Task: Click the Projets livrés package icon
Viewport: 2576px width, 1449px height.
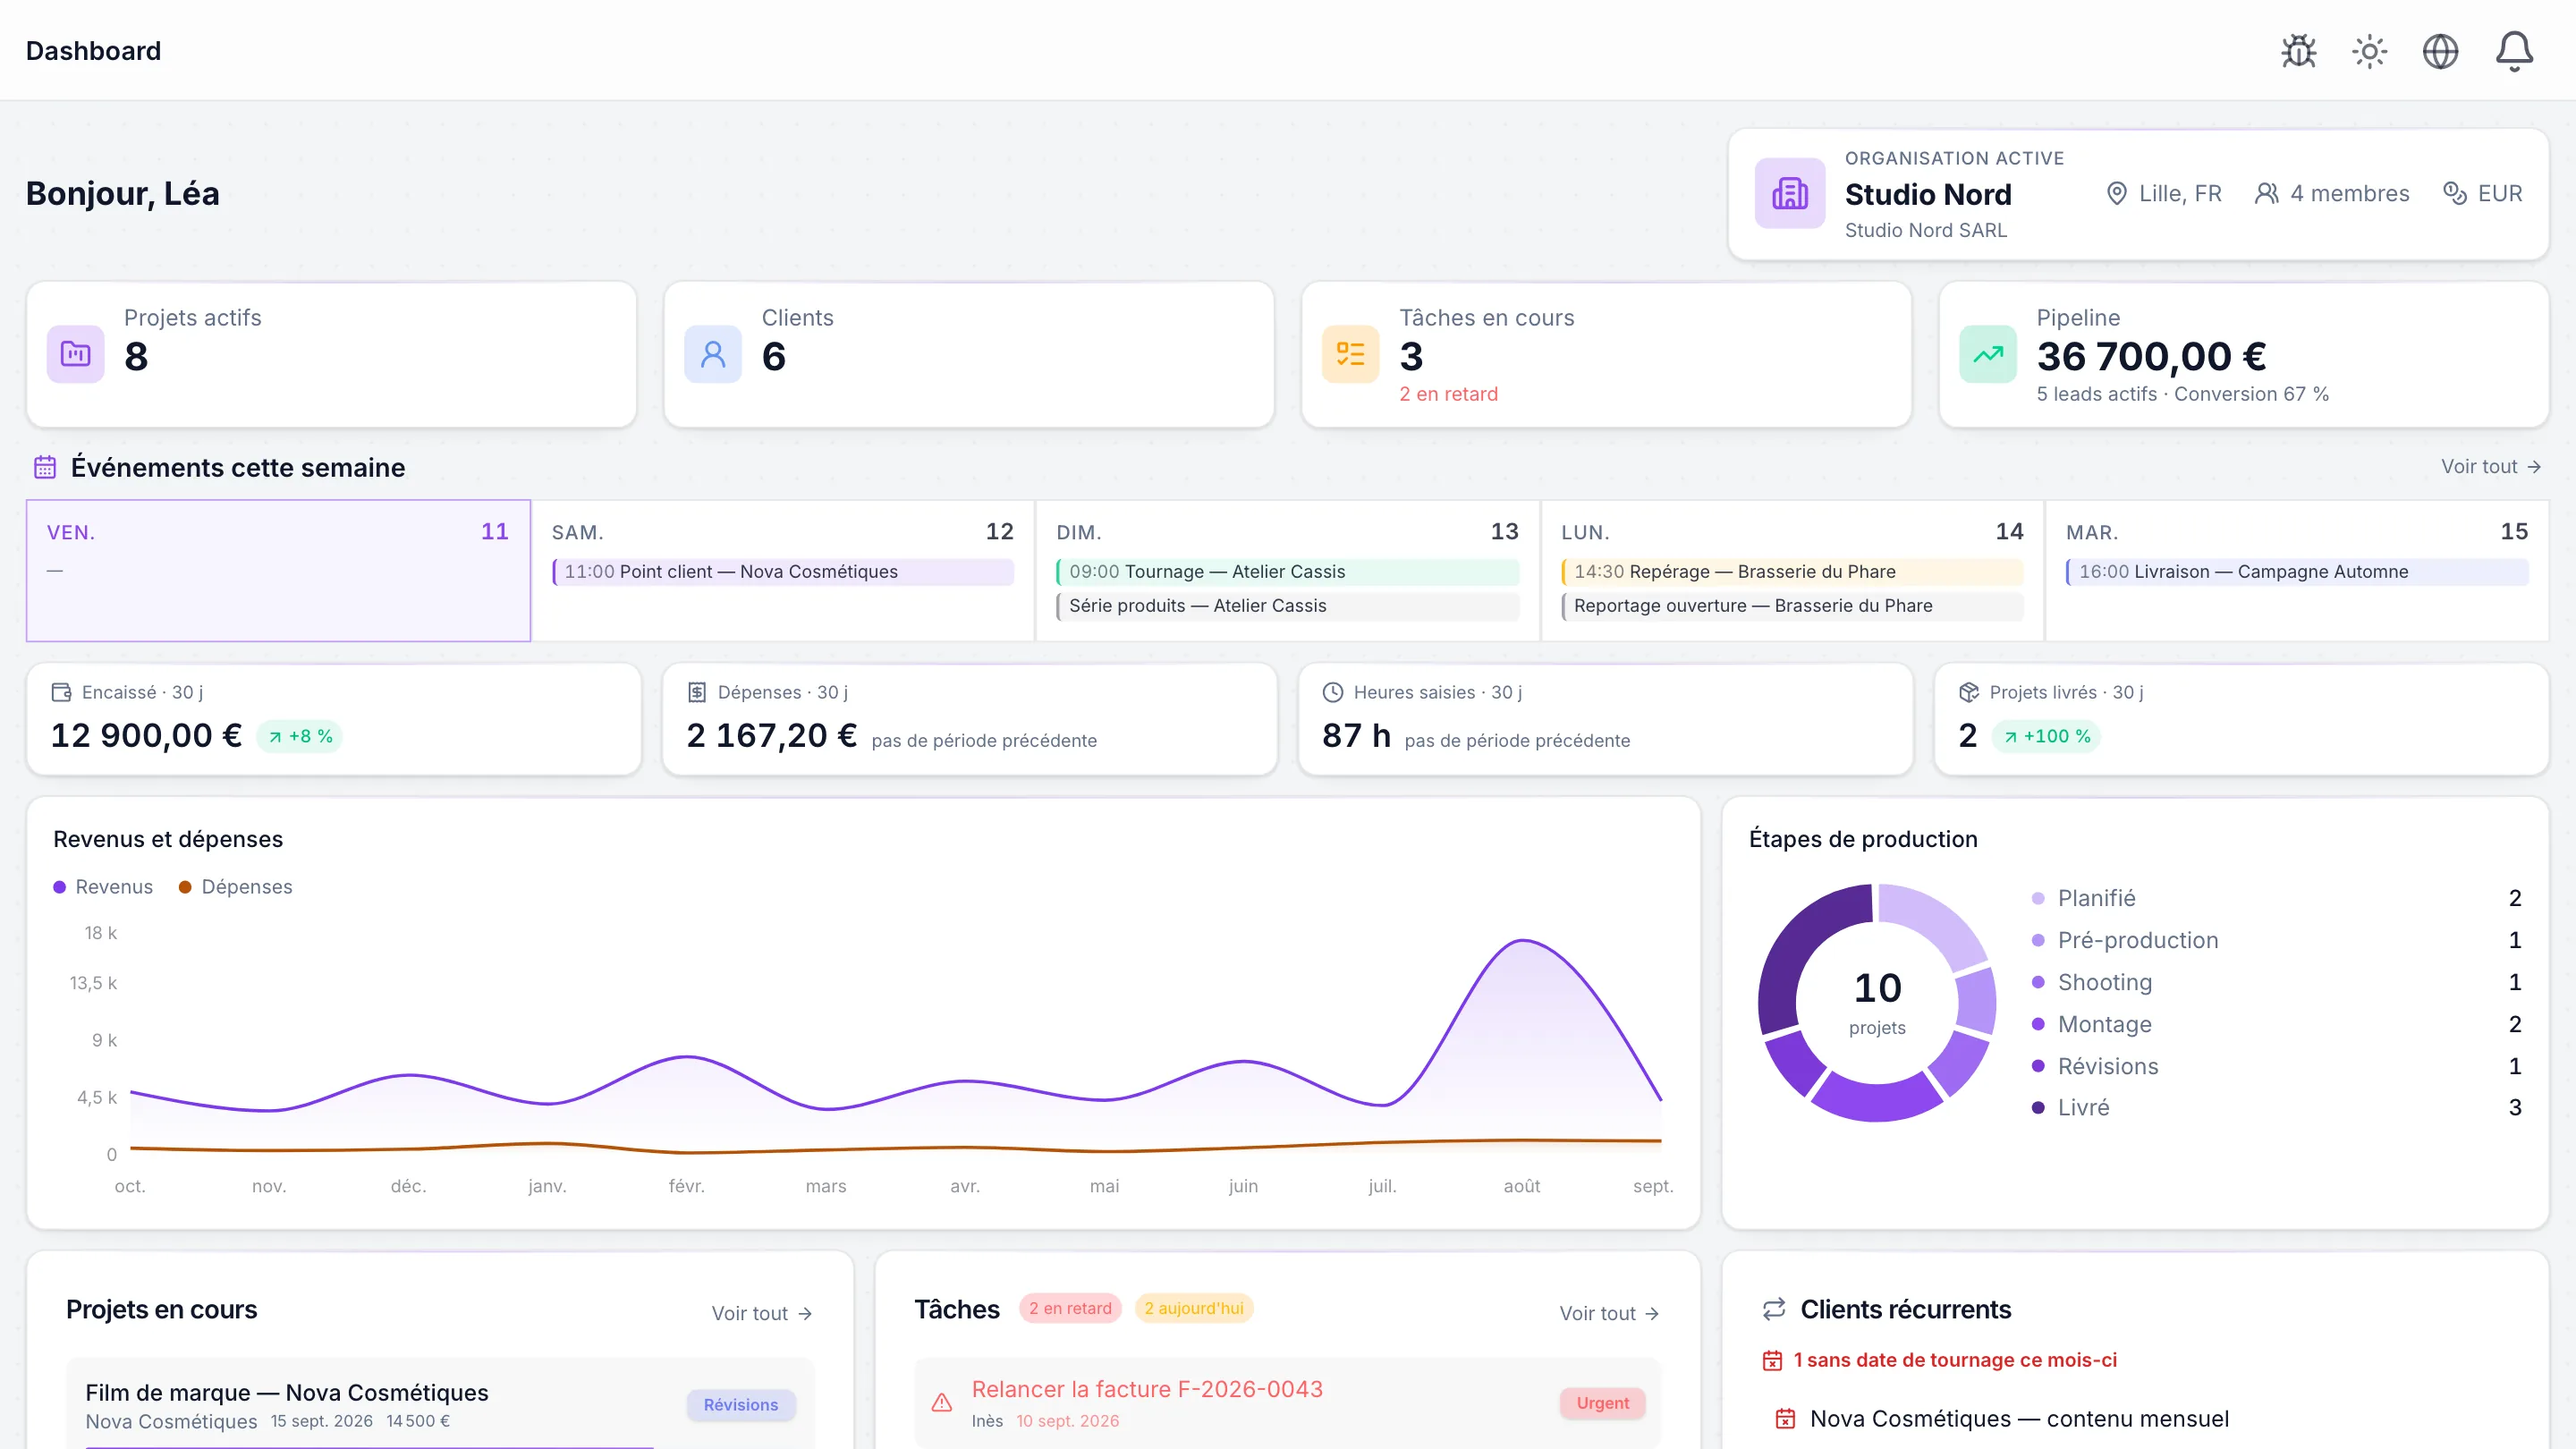Action: tap(1969, 692)
